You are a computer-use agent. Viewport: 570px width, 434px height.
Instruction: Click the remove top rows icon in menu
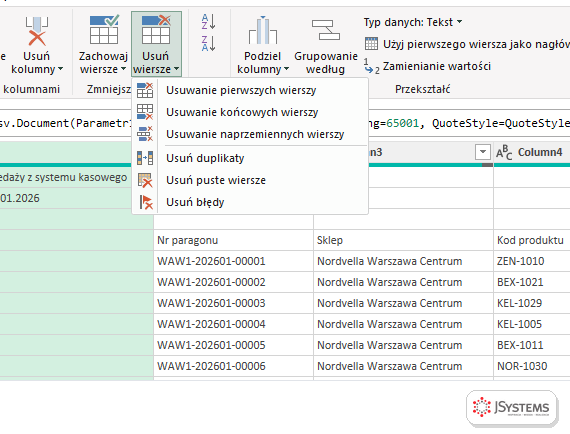145,90
